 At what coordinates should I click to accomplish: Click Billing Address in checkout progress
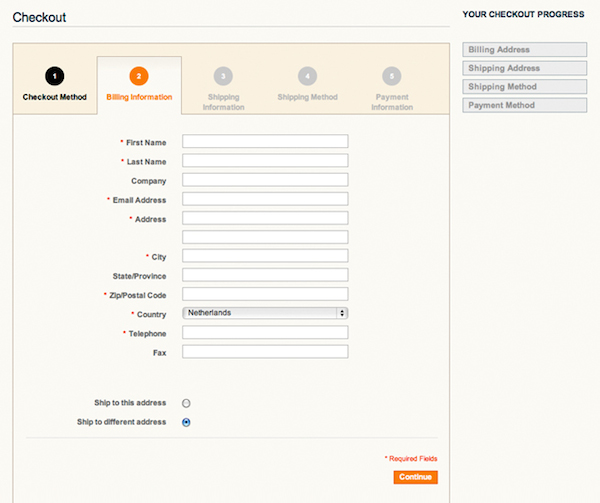(525, 49)
